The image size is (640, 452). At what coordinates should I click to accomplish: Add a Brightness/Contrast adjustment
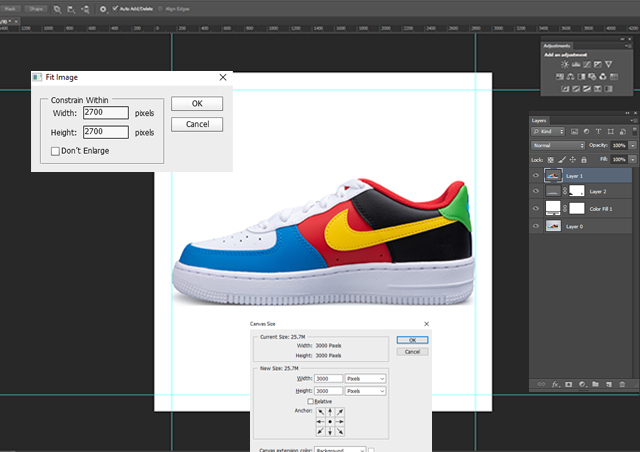pos(565,65)
